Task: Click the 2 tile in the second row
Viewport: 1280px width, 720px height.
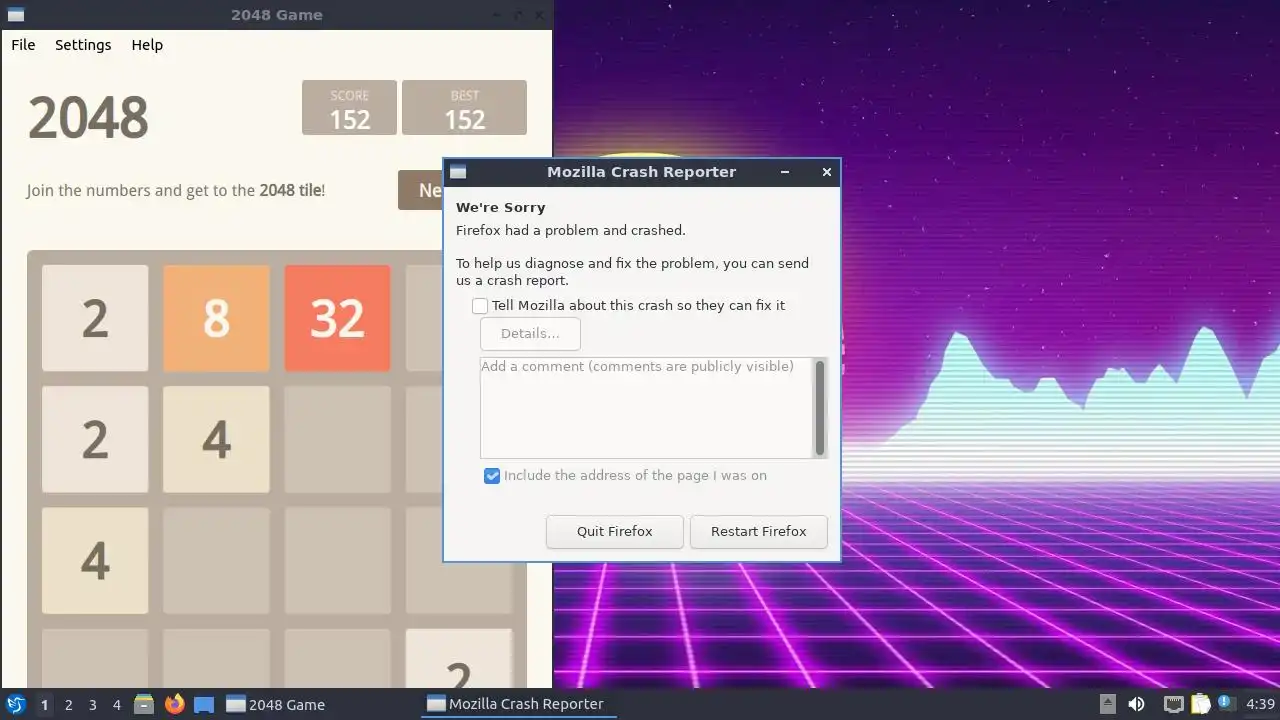Action: point(95,439)
